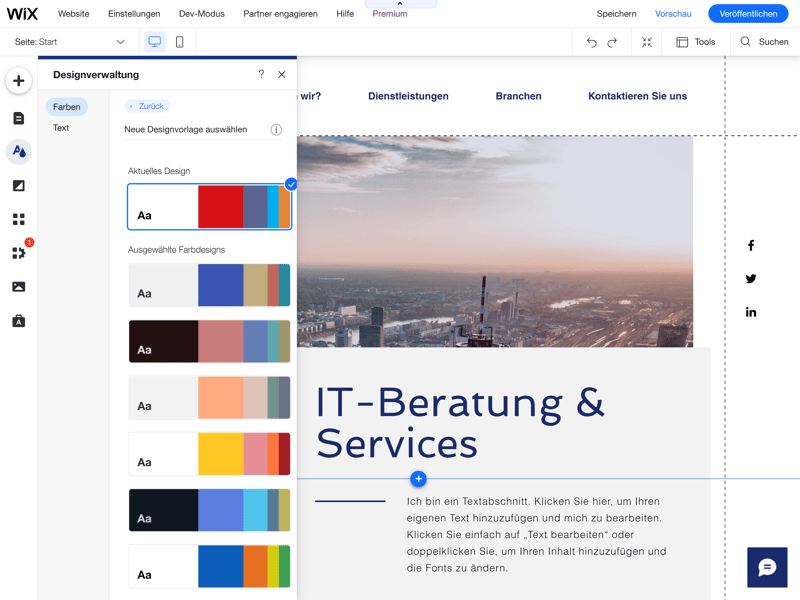Switch to desktop view editor

click(x=155, y=42)
